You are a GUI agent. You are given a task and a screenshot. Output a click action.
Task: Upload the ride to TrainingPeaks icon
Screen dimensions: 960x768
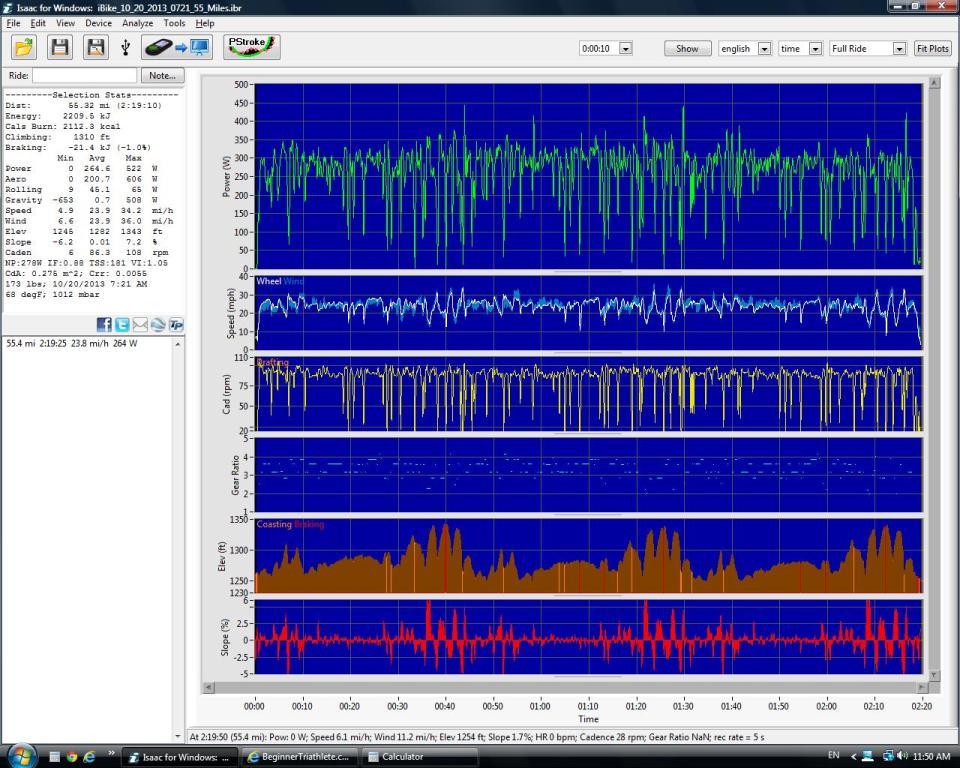176,324
